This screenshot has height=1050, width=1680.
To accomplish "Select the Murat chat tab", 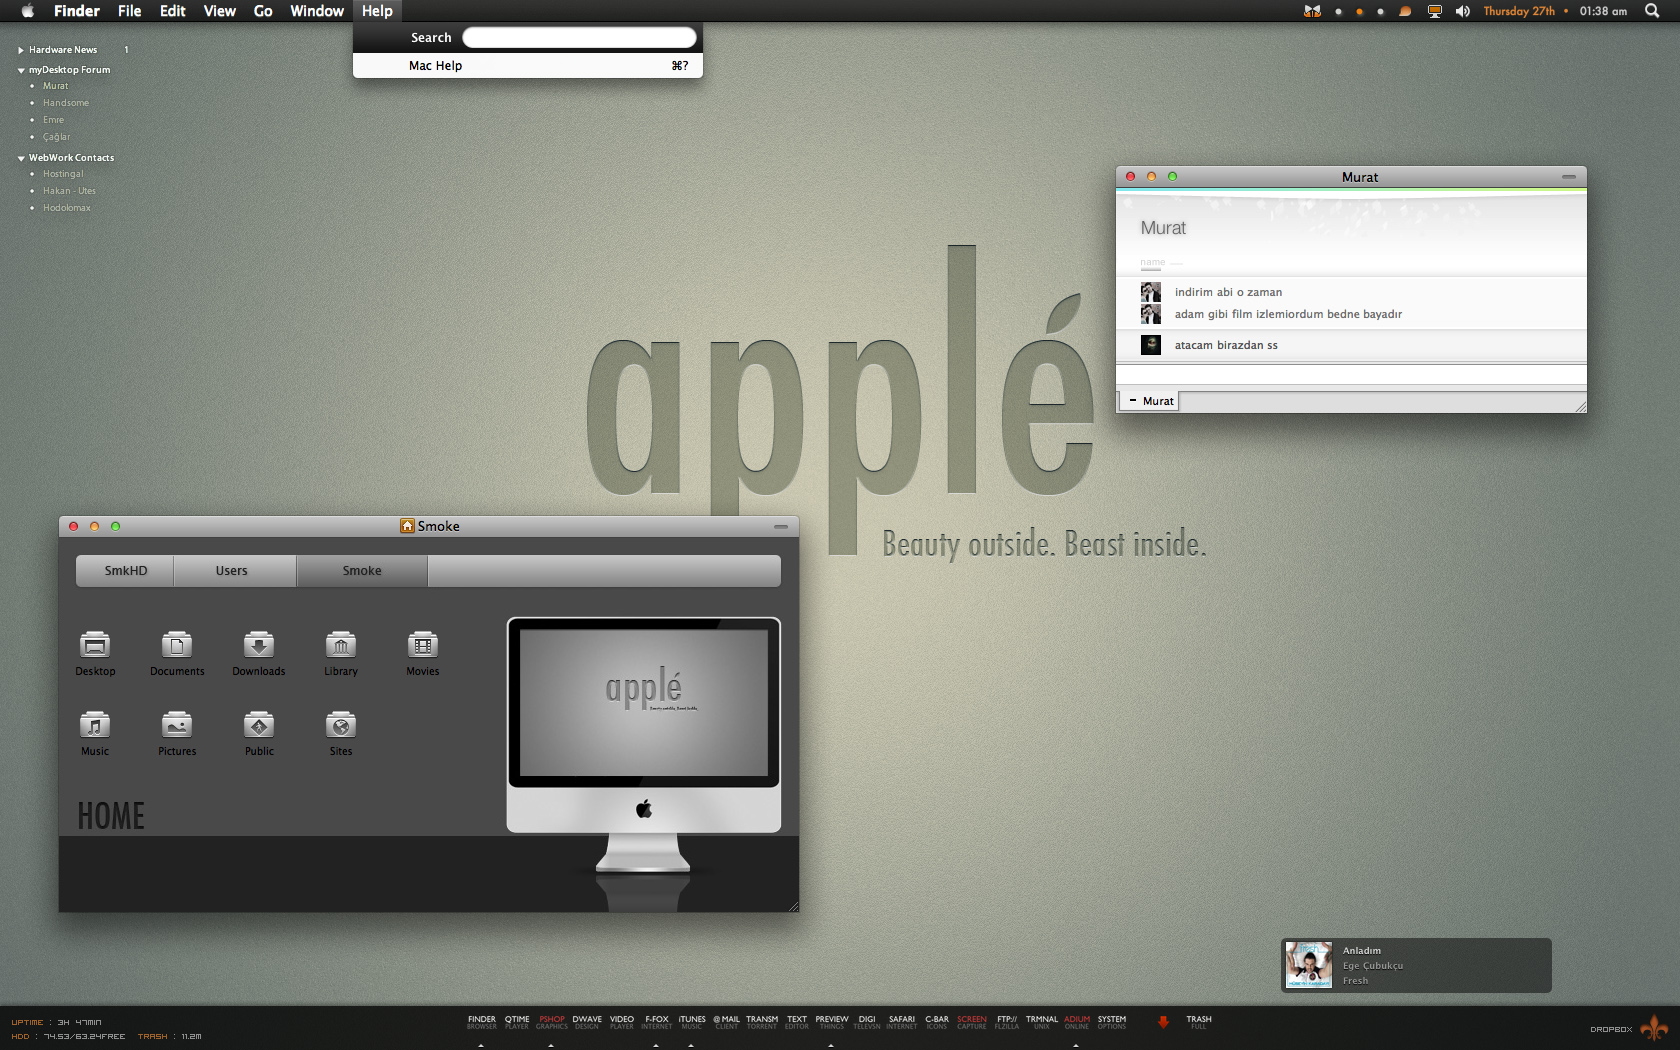I will [1149, 401].
